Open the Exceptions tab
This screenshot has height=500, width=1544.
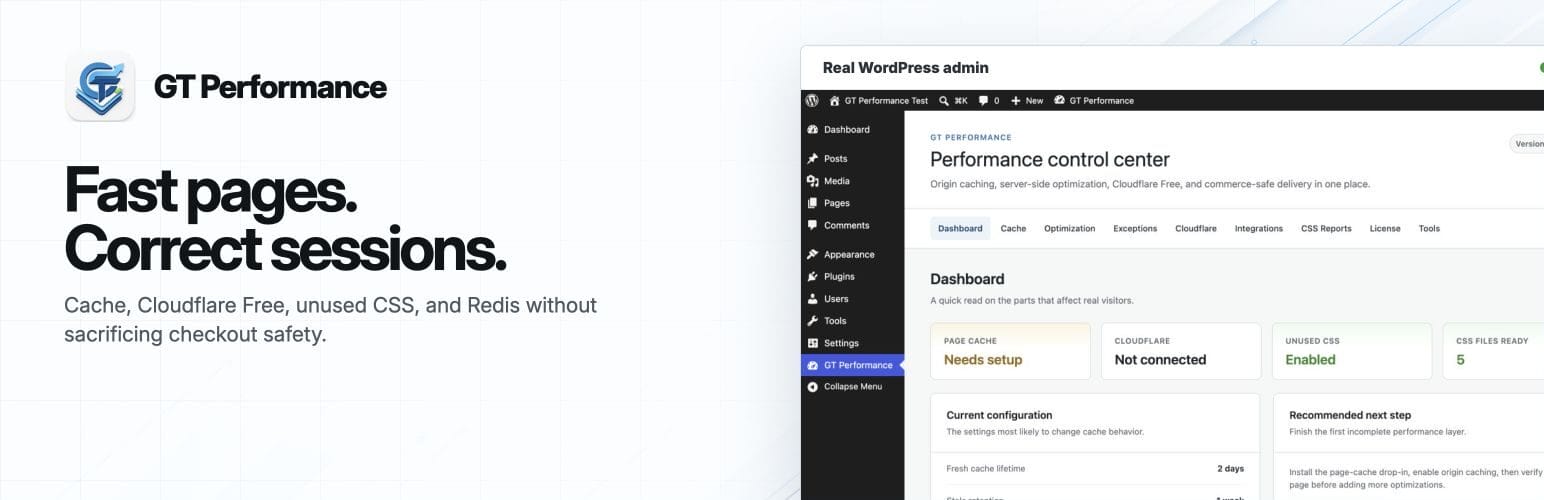coord(1135,228)
